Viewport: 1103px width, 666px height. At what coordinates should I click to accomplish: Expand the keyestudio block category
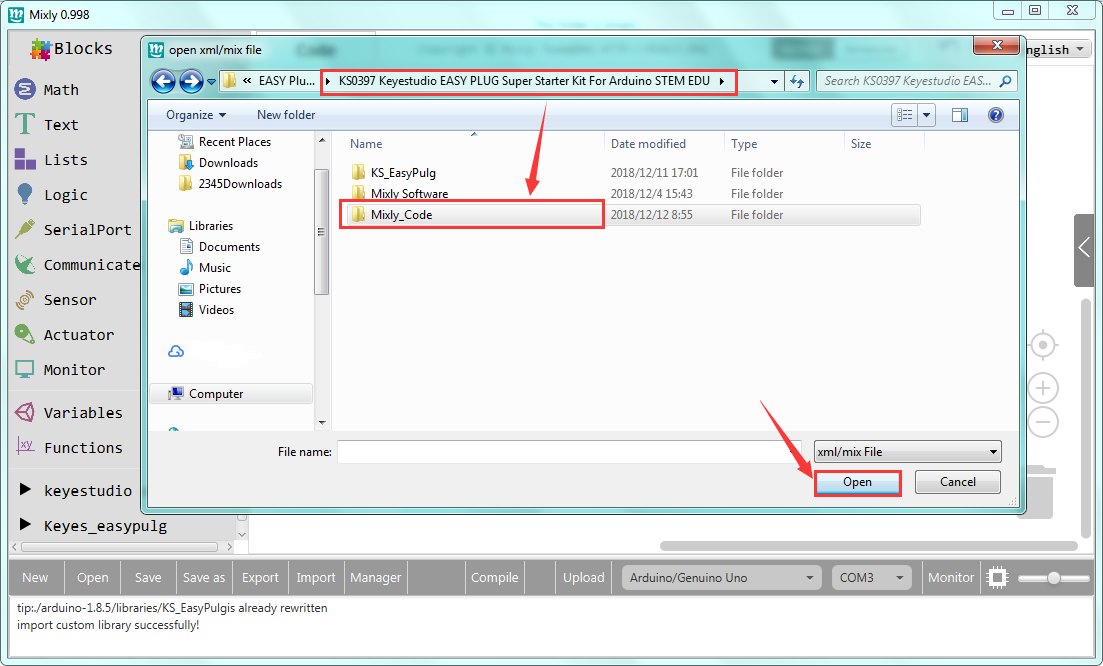point(25,489)
